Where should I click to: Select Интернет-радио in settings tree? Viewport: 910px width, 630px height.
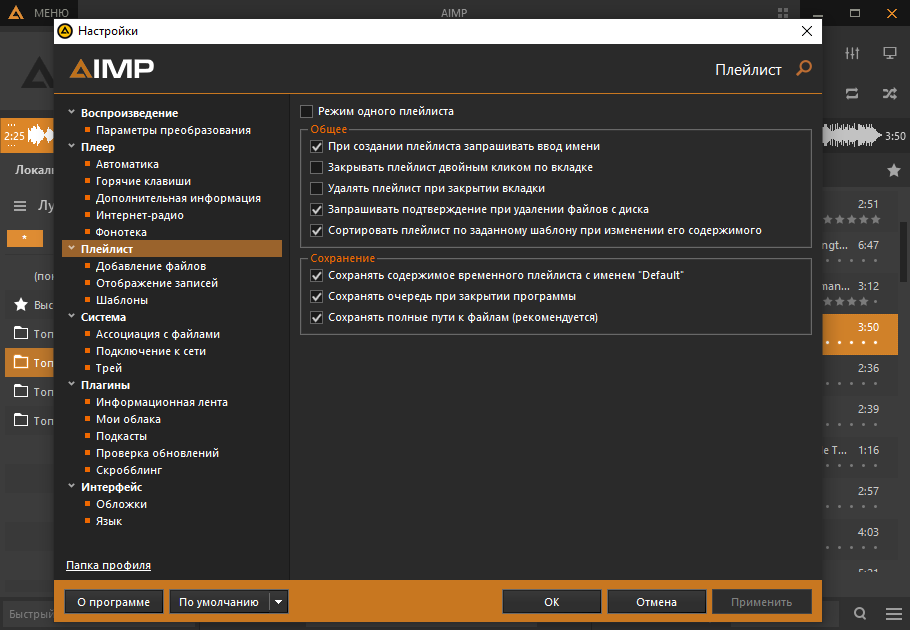pos(139,215)
